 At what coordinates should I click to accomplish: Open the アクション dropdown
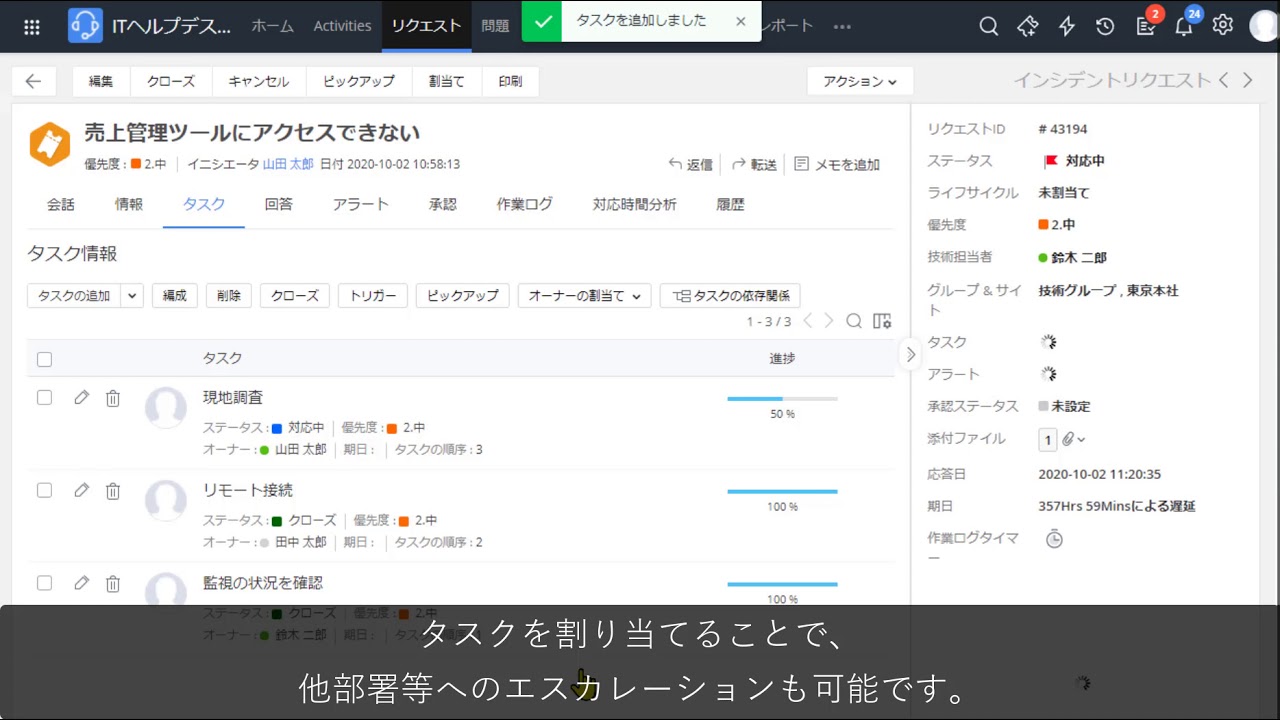point(860,81)
